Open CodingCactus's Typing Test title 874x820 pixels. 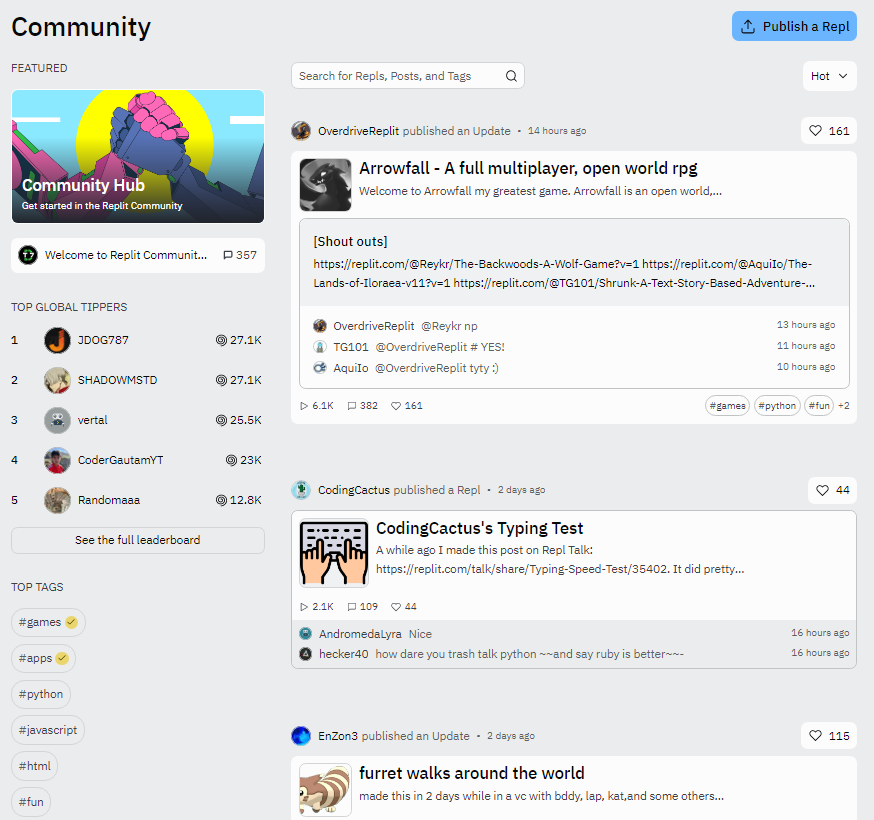(479, 528)
